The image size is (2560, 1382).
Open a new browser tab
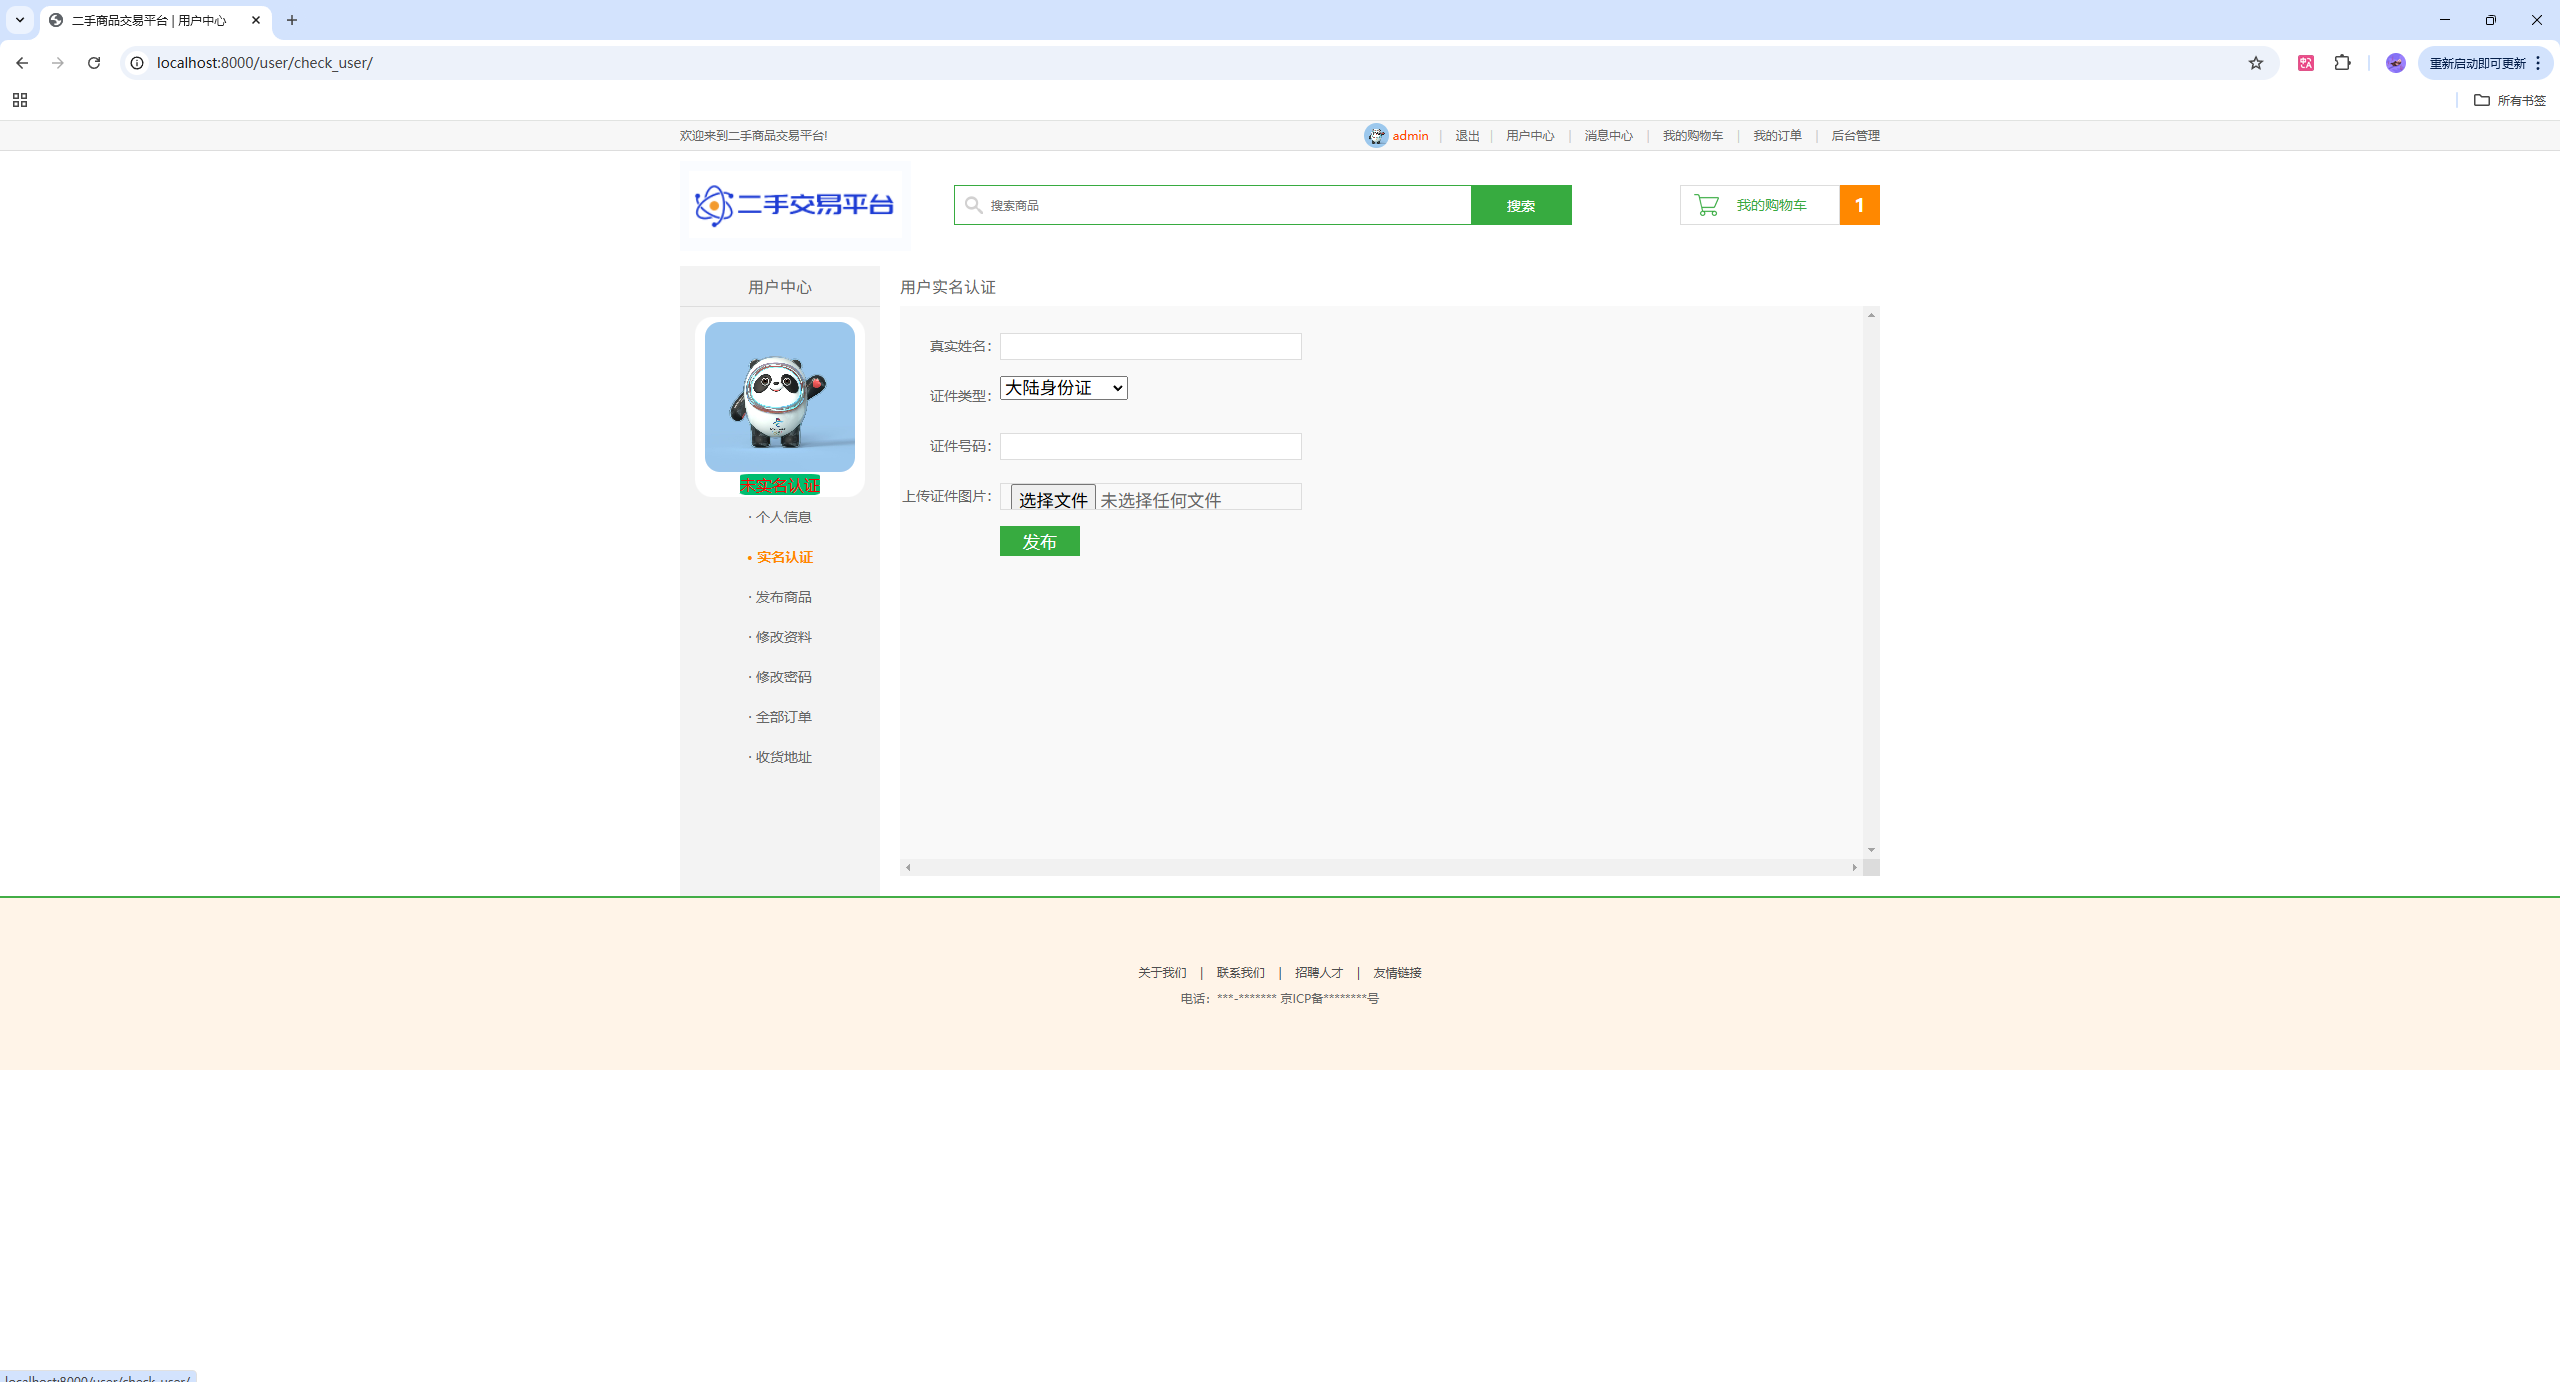pyautogui.click(x=292, y=20)
